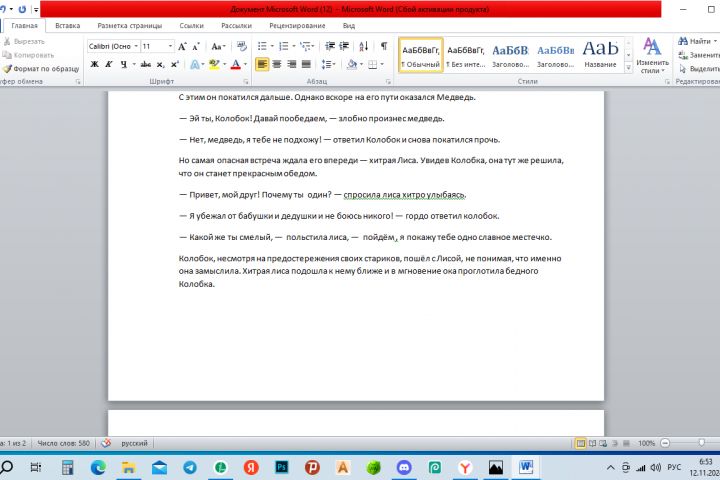Expand the borders dropdown arrow

[x=382, y=64]
